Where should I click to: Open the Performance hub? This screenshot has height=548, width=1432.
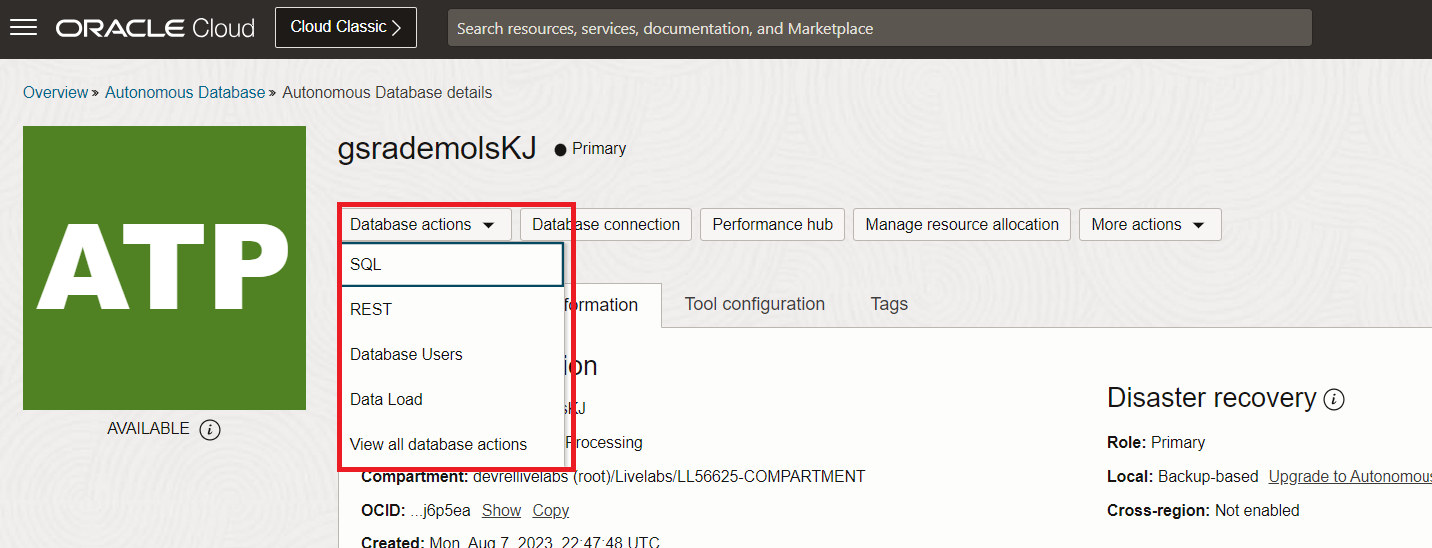point(772,224)
